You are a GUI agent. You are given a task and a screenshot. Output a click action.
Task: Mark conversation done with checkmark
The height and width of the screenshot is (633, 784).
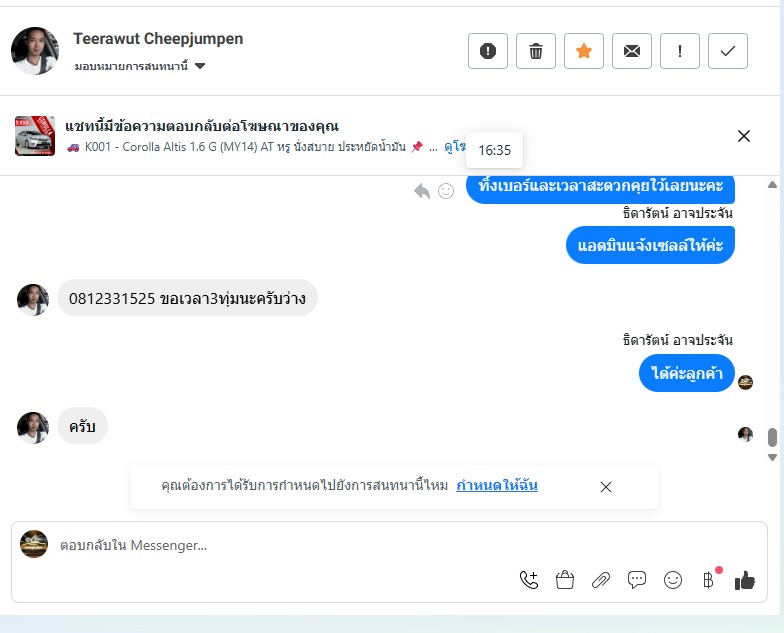[728, 51]
